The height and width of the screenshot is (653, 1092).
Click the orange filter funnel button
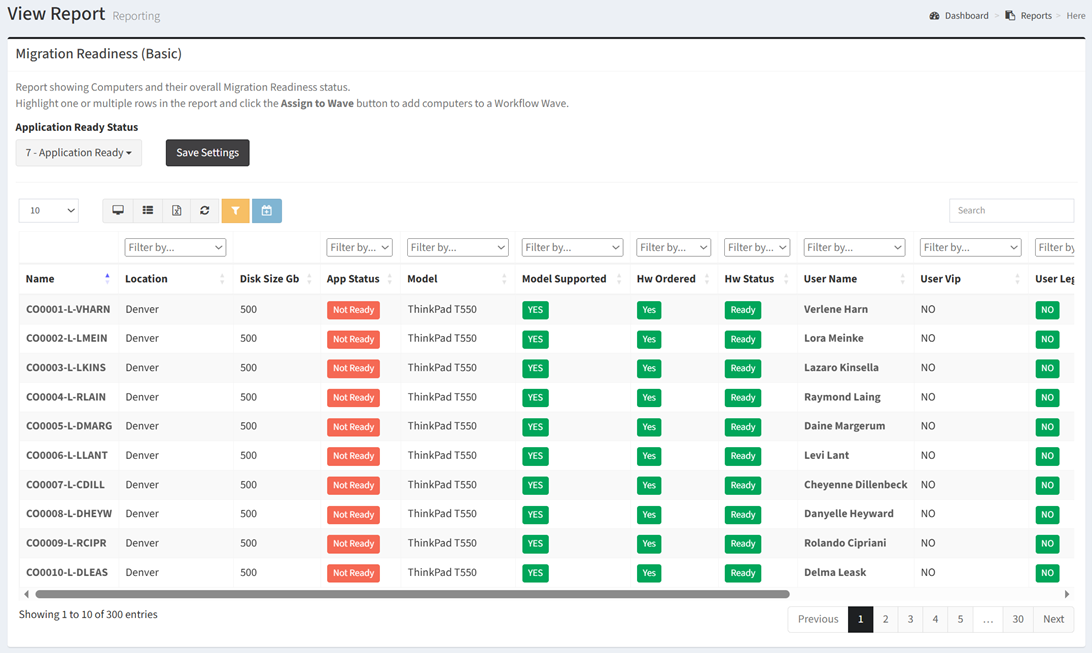point(235,211)
